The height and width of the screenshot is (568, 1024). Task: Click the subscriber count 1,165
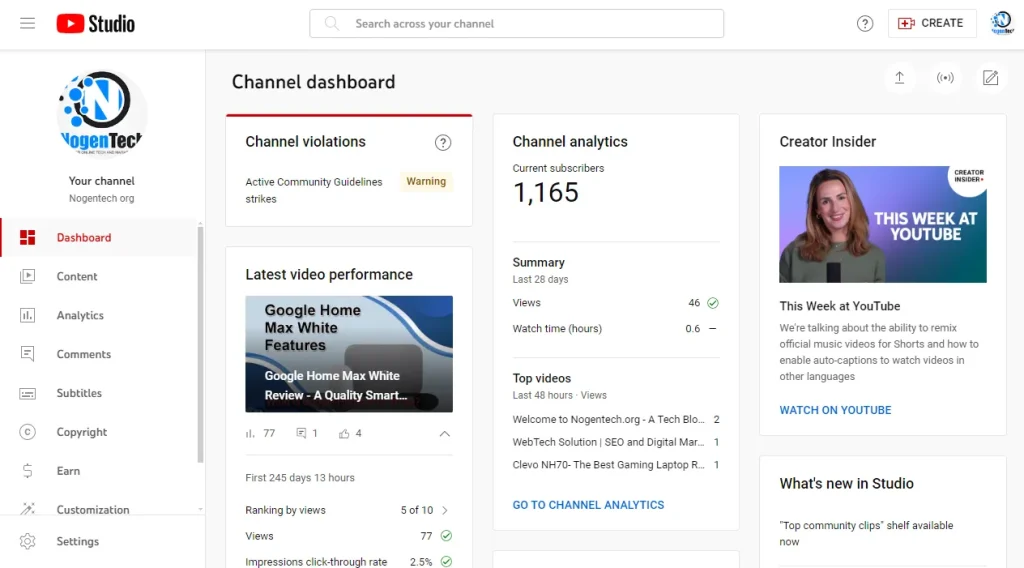545,193
